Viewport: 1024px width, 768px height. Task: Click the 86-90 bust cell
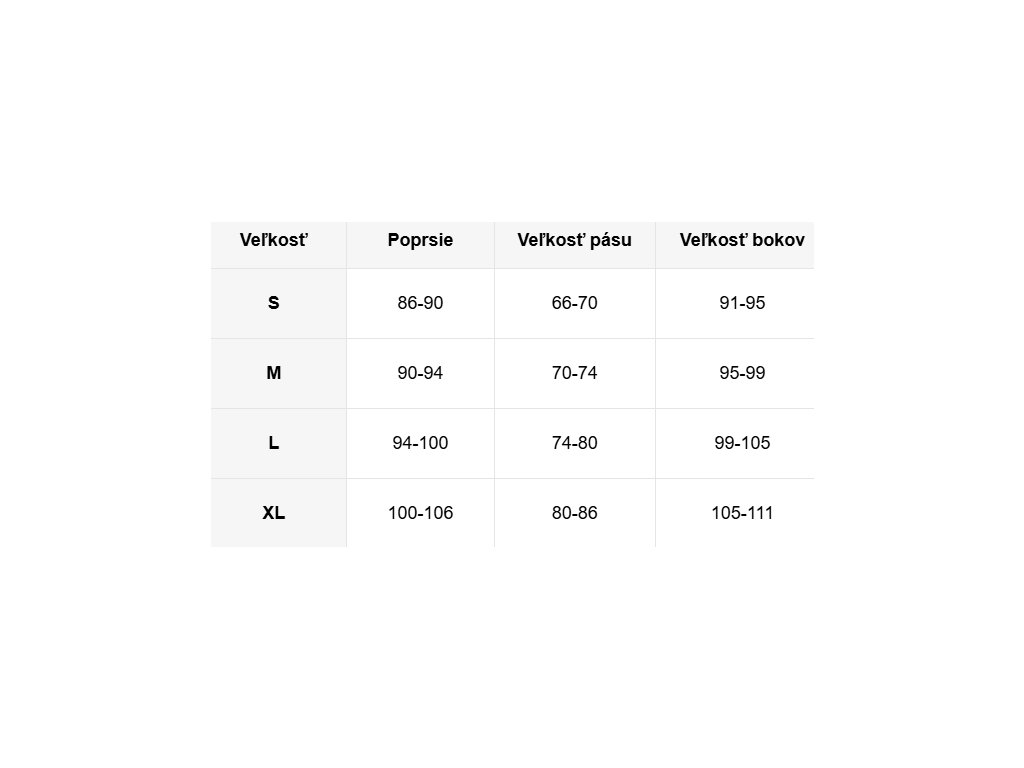420,303
